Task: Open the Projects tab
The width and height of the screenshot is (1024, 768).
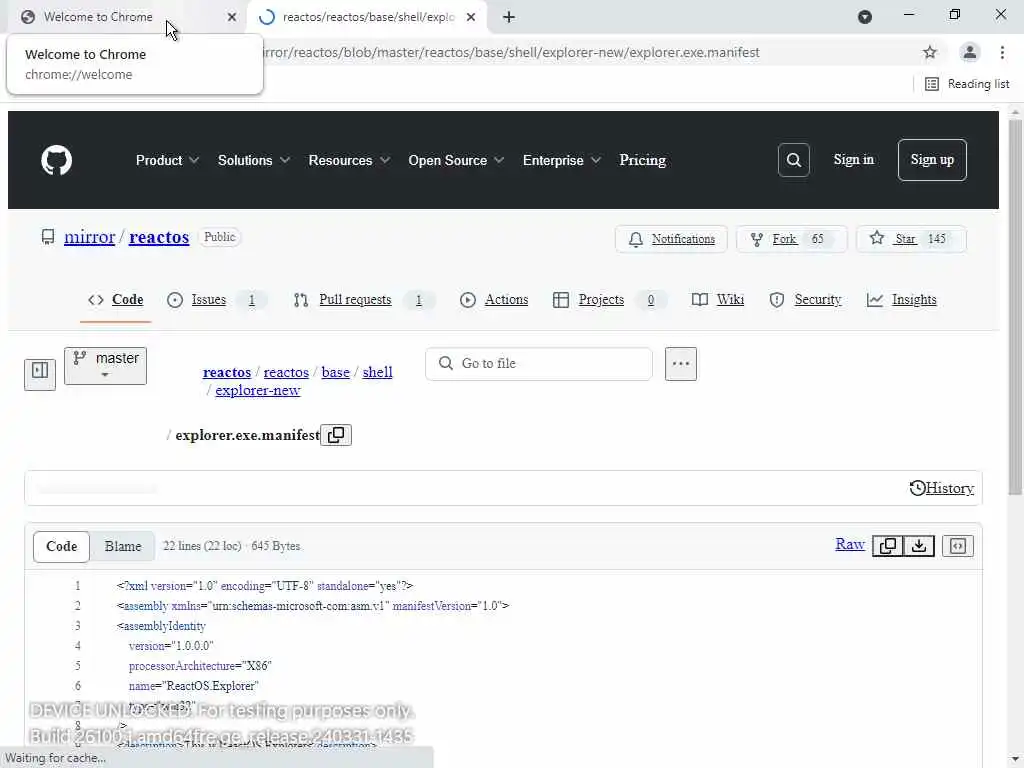Action: pos(608,300)
